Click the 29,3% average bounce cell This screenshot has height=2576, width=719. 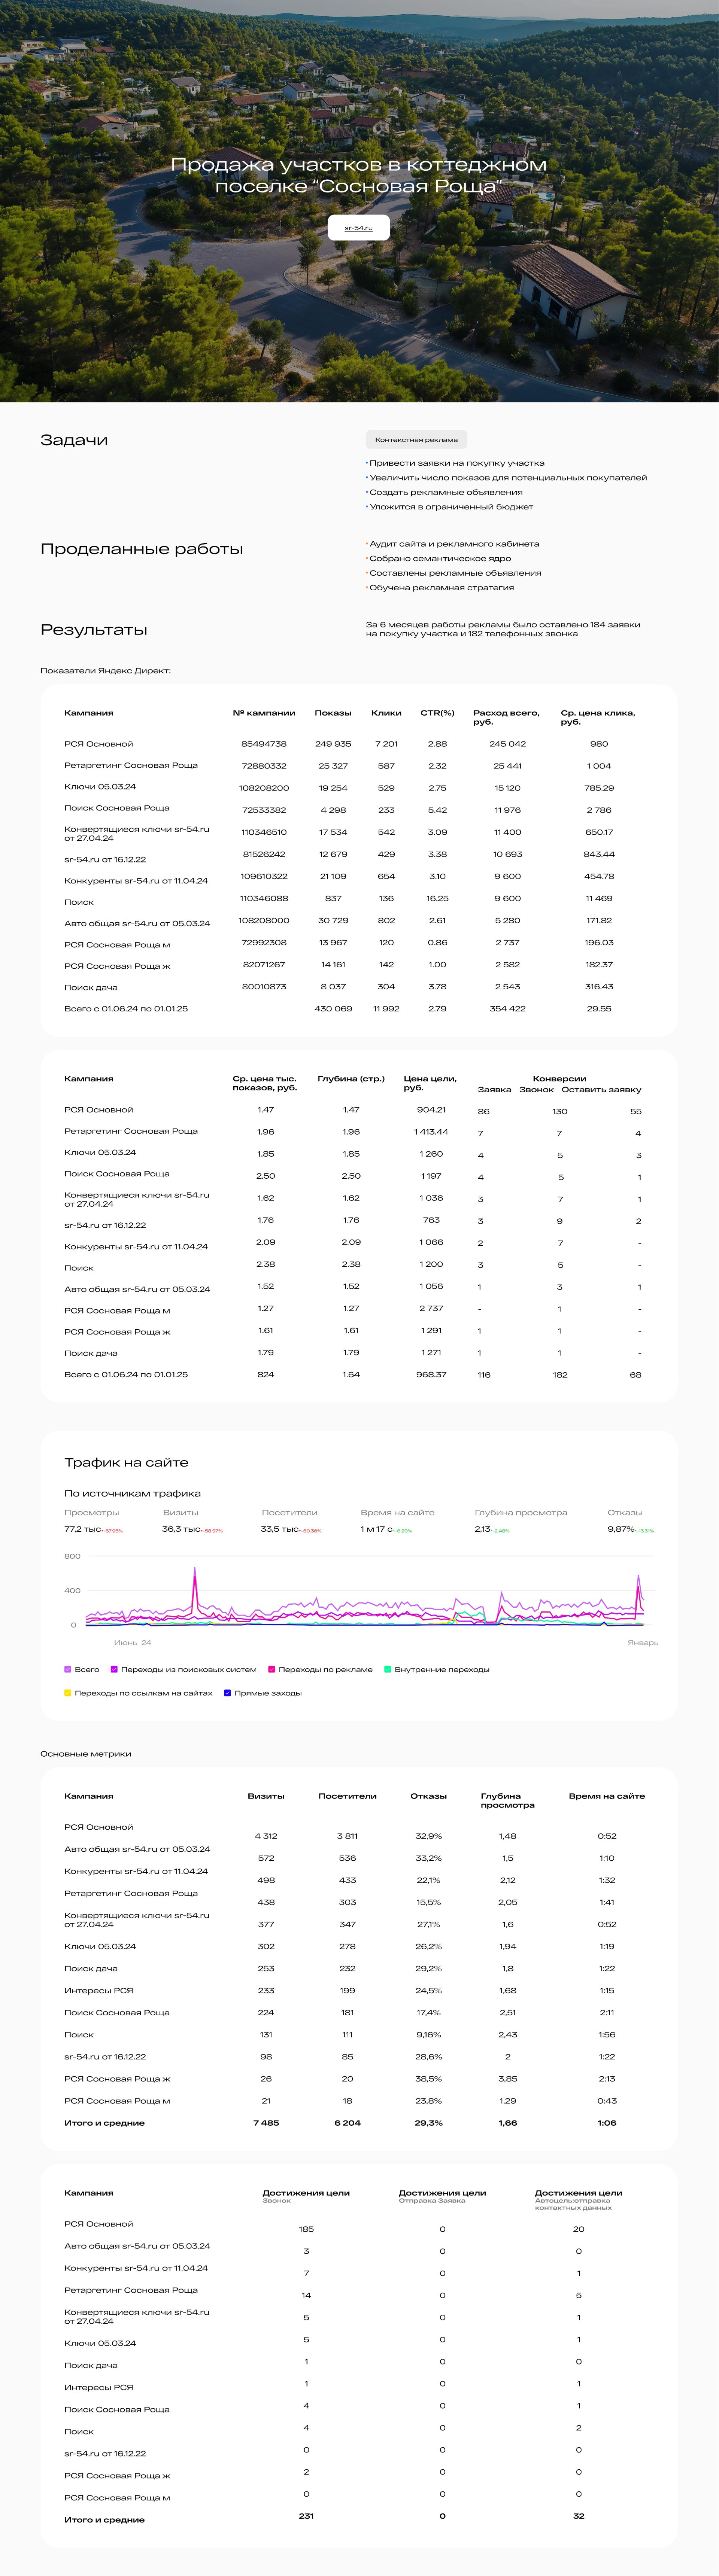pos(428,2123)
